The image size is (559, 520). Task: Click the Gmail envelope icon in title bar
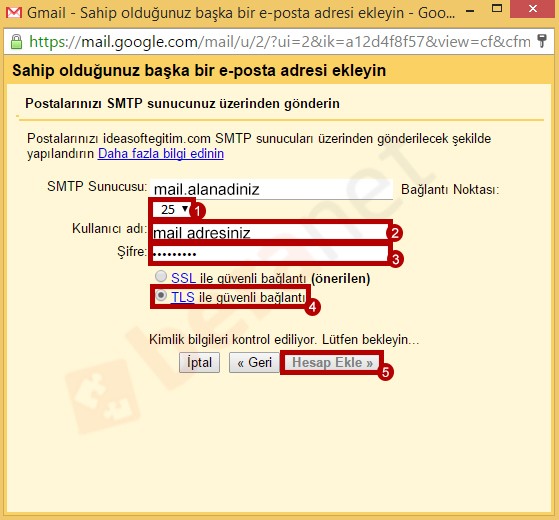click(14, 13)
